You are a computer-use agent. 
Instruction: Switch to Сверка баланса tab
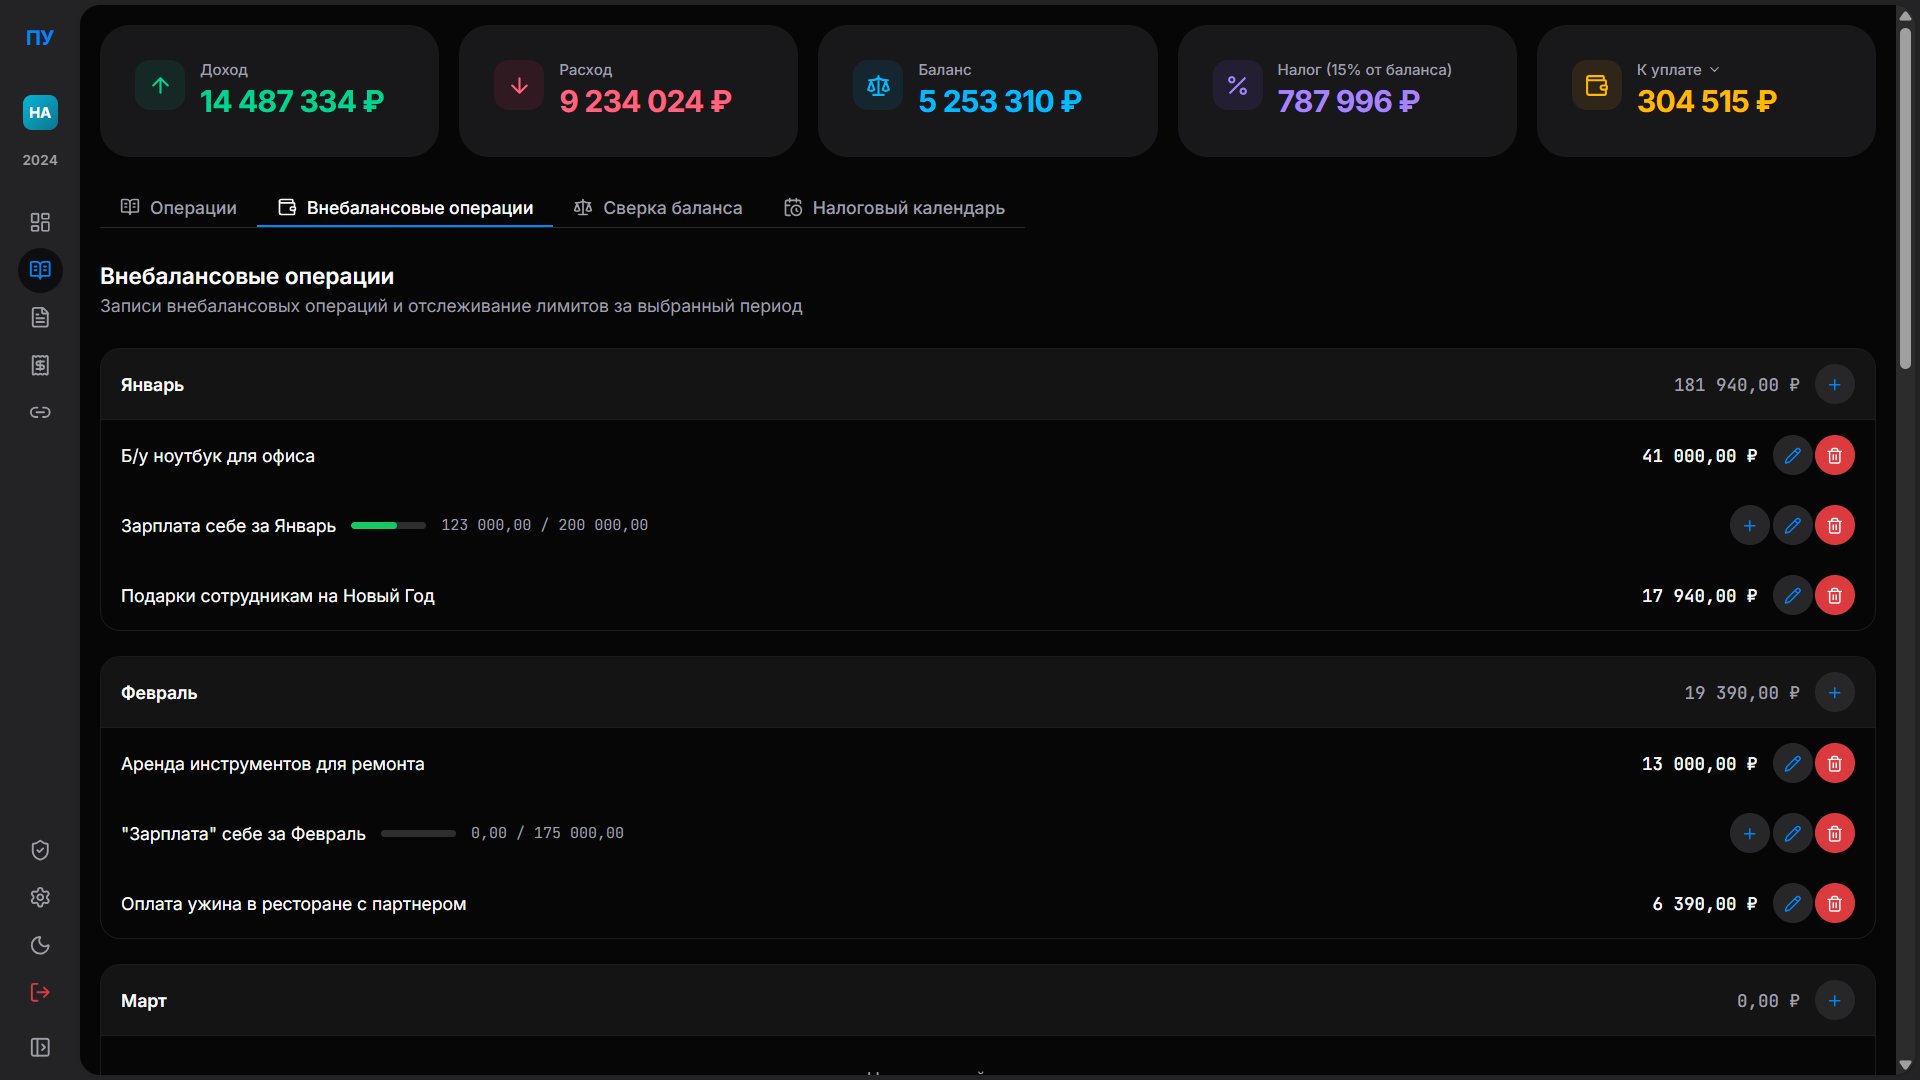pos(658,208)
